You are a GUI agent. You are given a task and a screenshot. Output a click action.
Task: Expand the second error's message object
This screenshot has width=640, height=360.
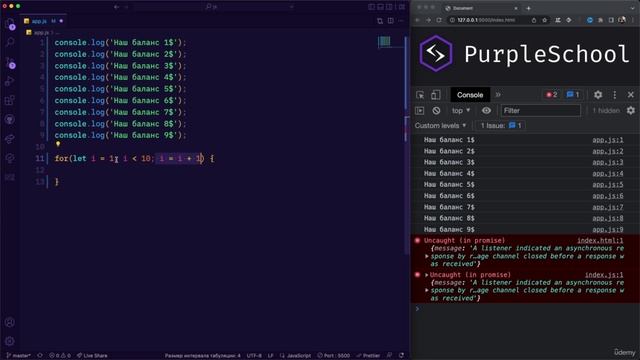click(x=427, y=290)
